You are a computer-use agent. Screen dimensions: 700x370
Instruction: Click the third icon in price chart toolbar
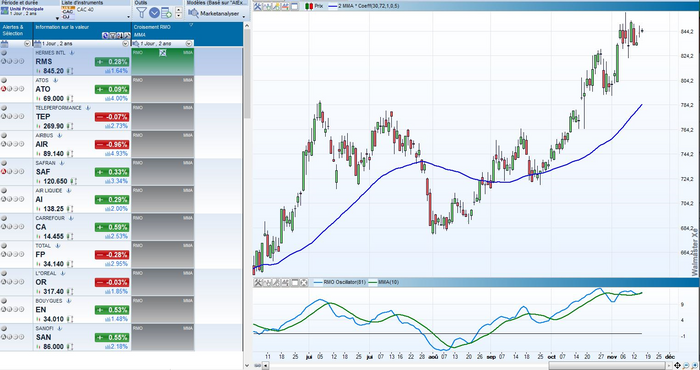coord(276,6)
